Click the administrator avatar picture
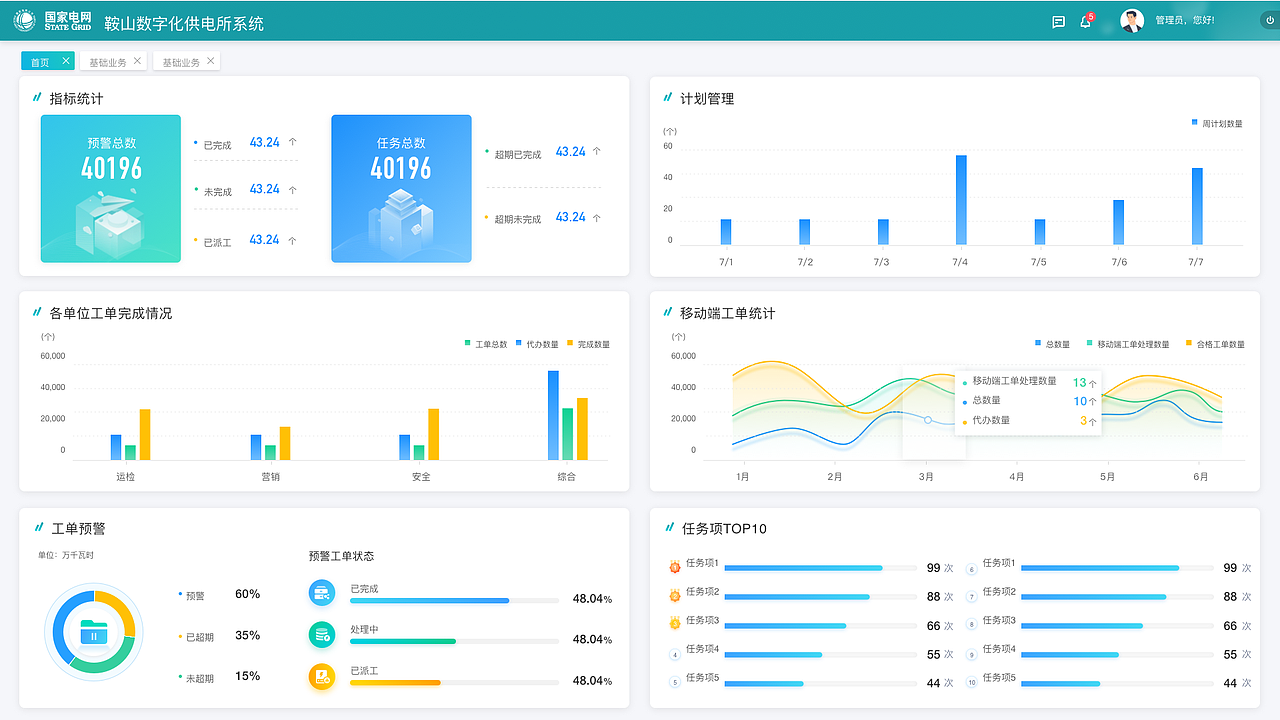1280x720 pixels. coord(1132,21)
